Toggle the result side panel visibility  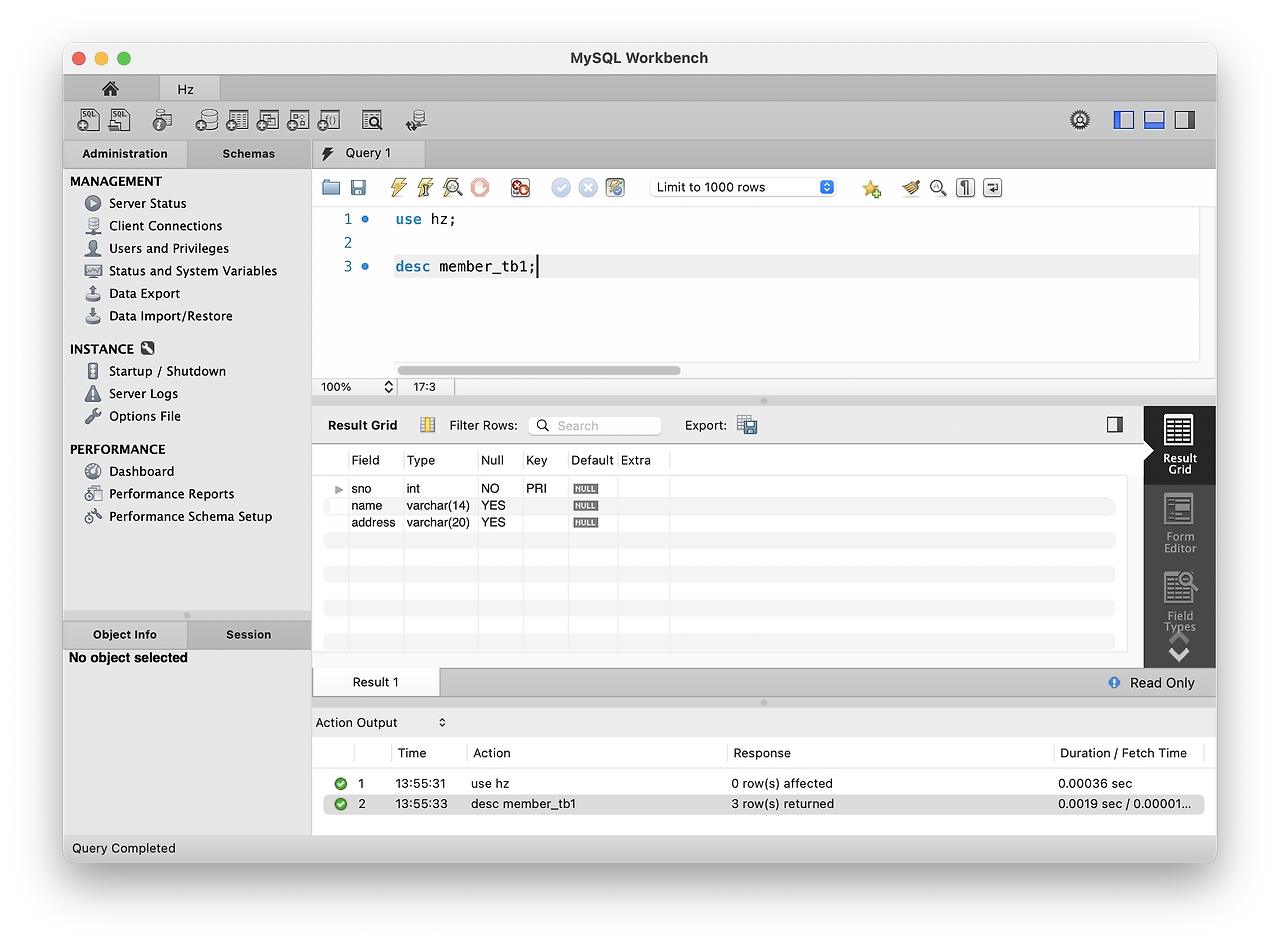pos(1115,425)
